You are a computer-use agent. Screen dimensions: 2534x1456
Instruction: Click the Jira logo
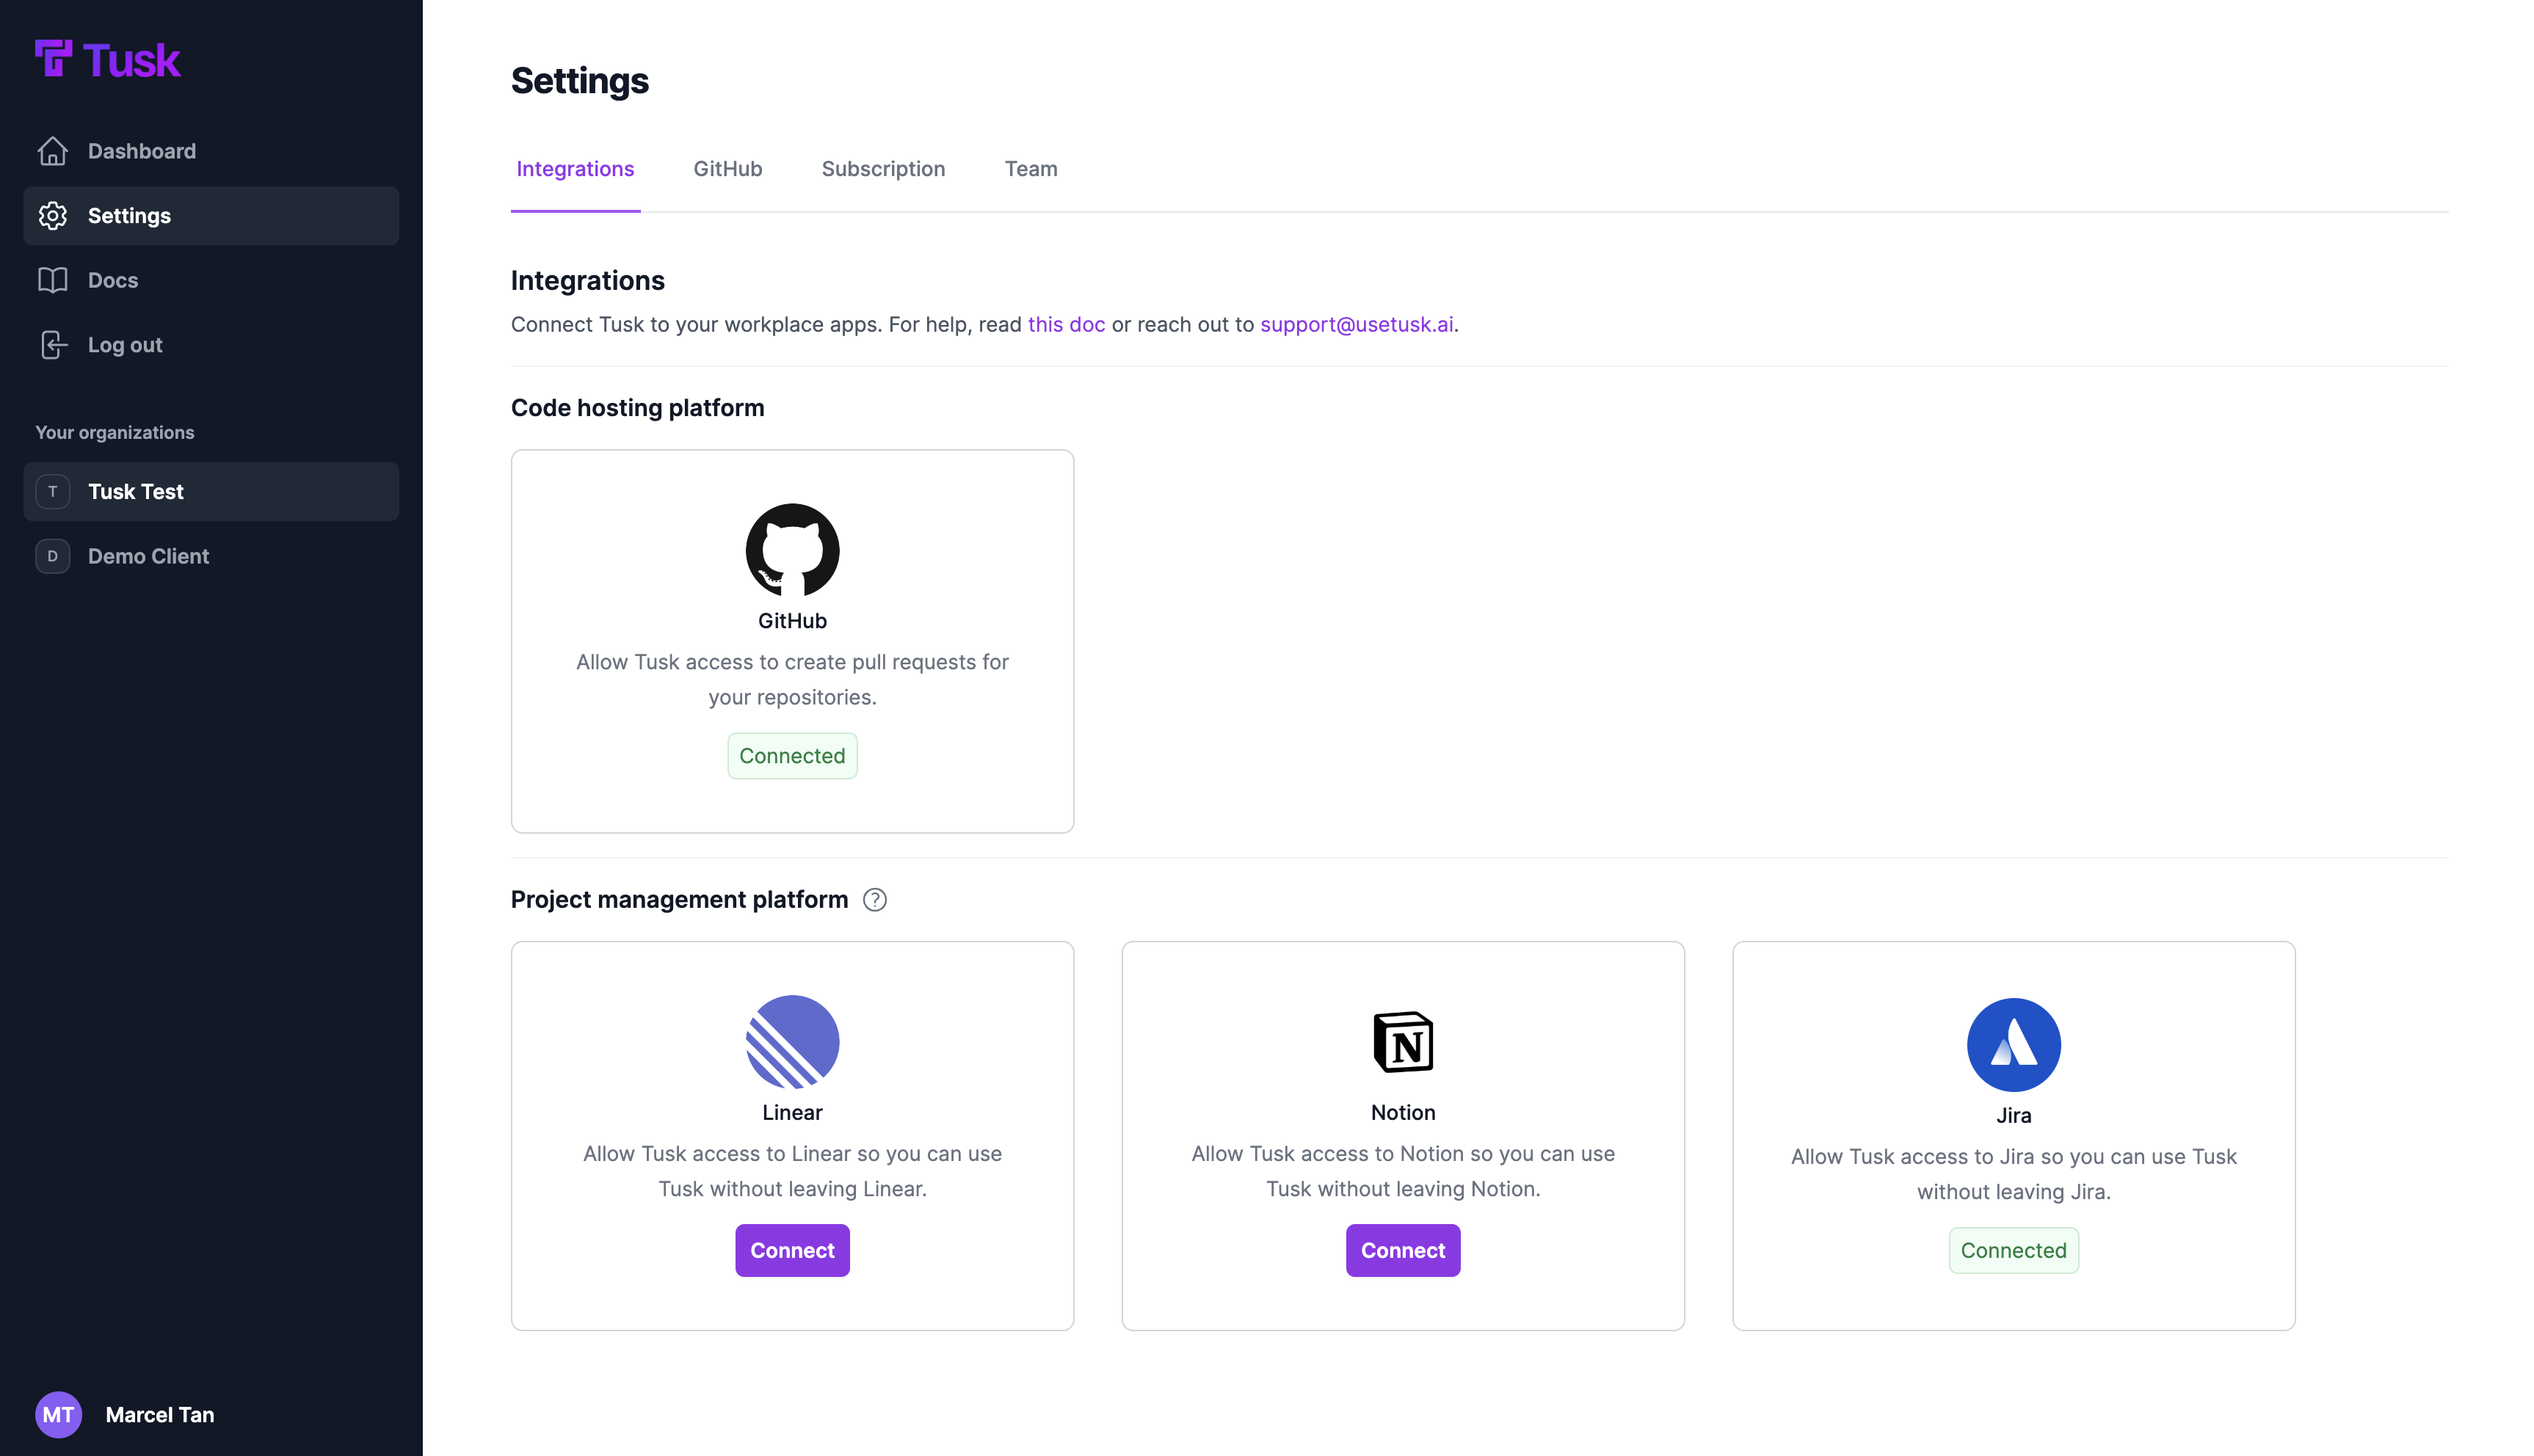[2013, 1045]
